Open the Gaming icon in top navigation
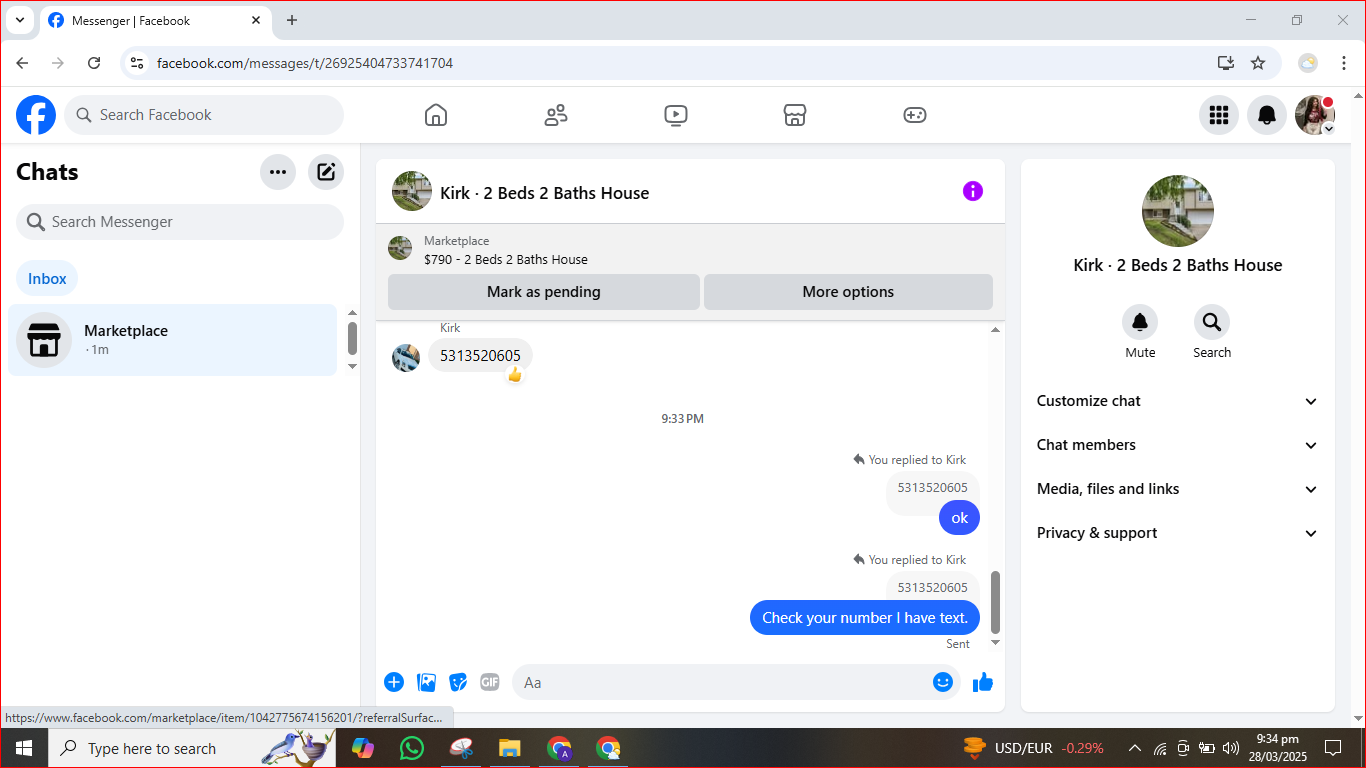 pos(915,115)
